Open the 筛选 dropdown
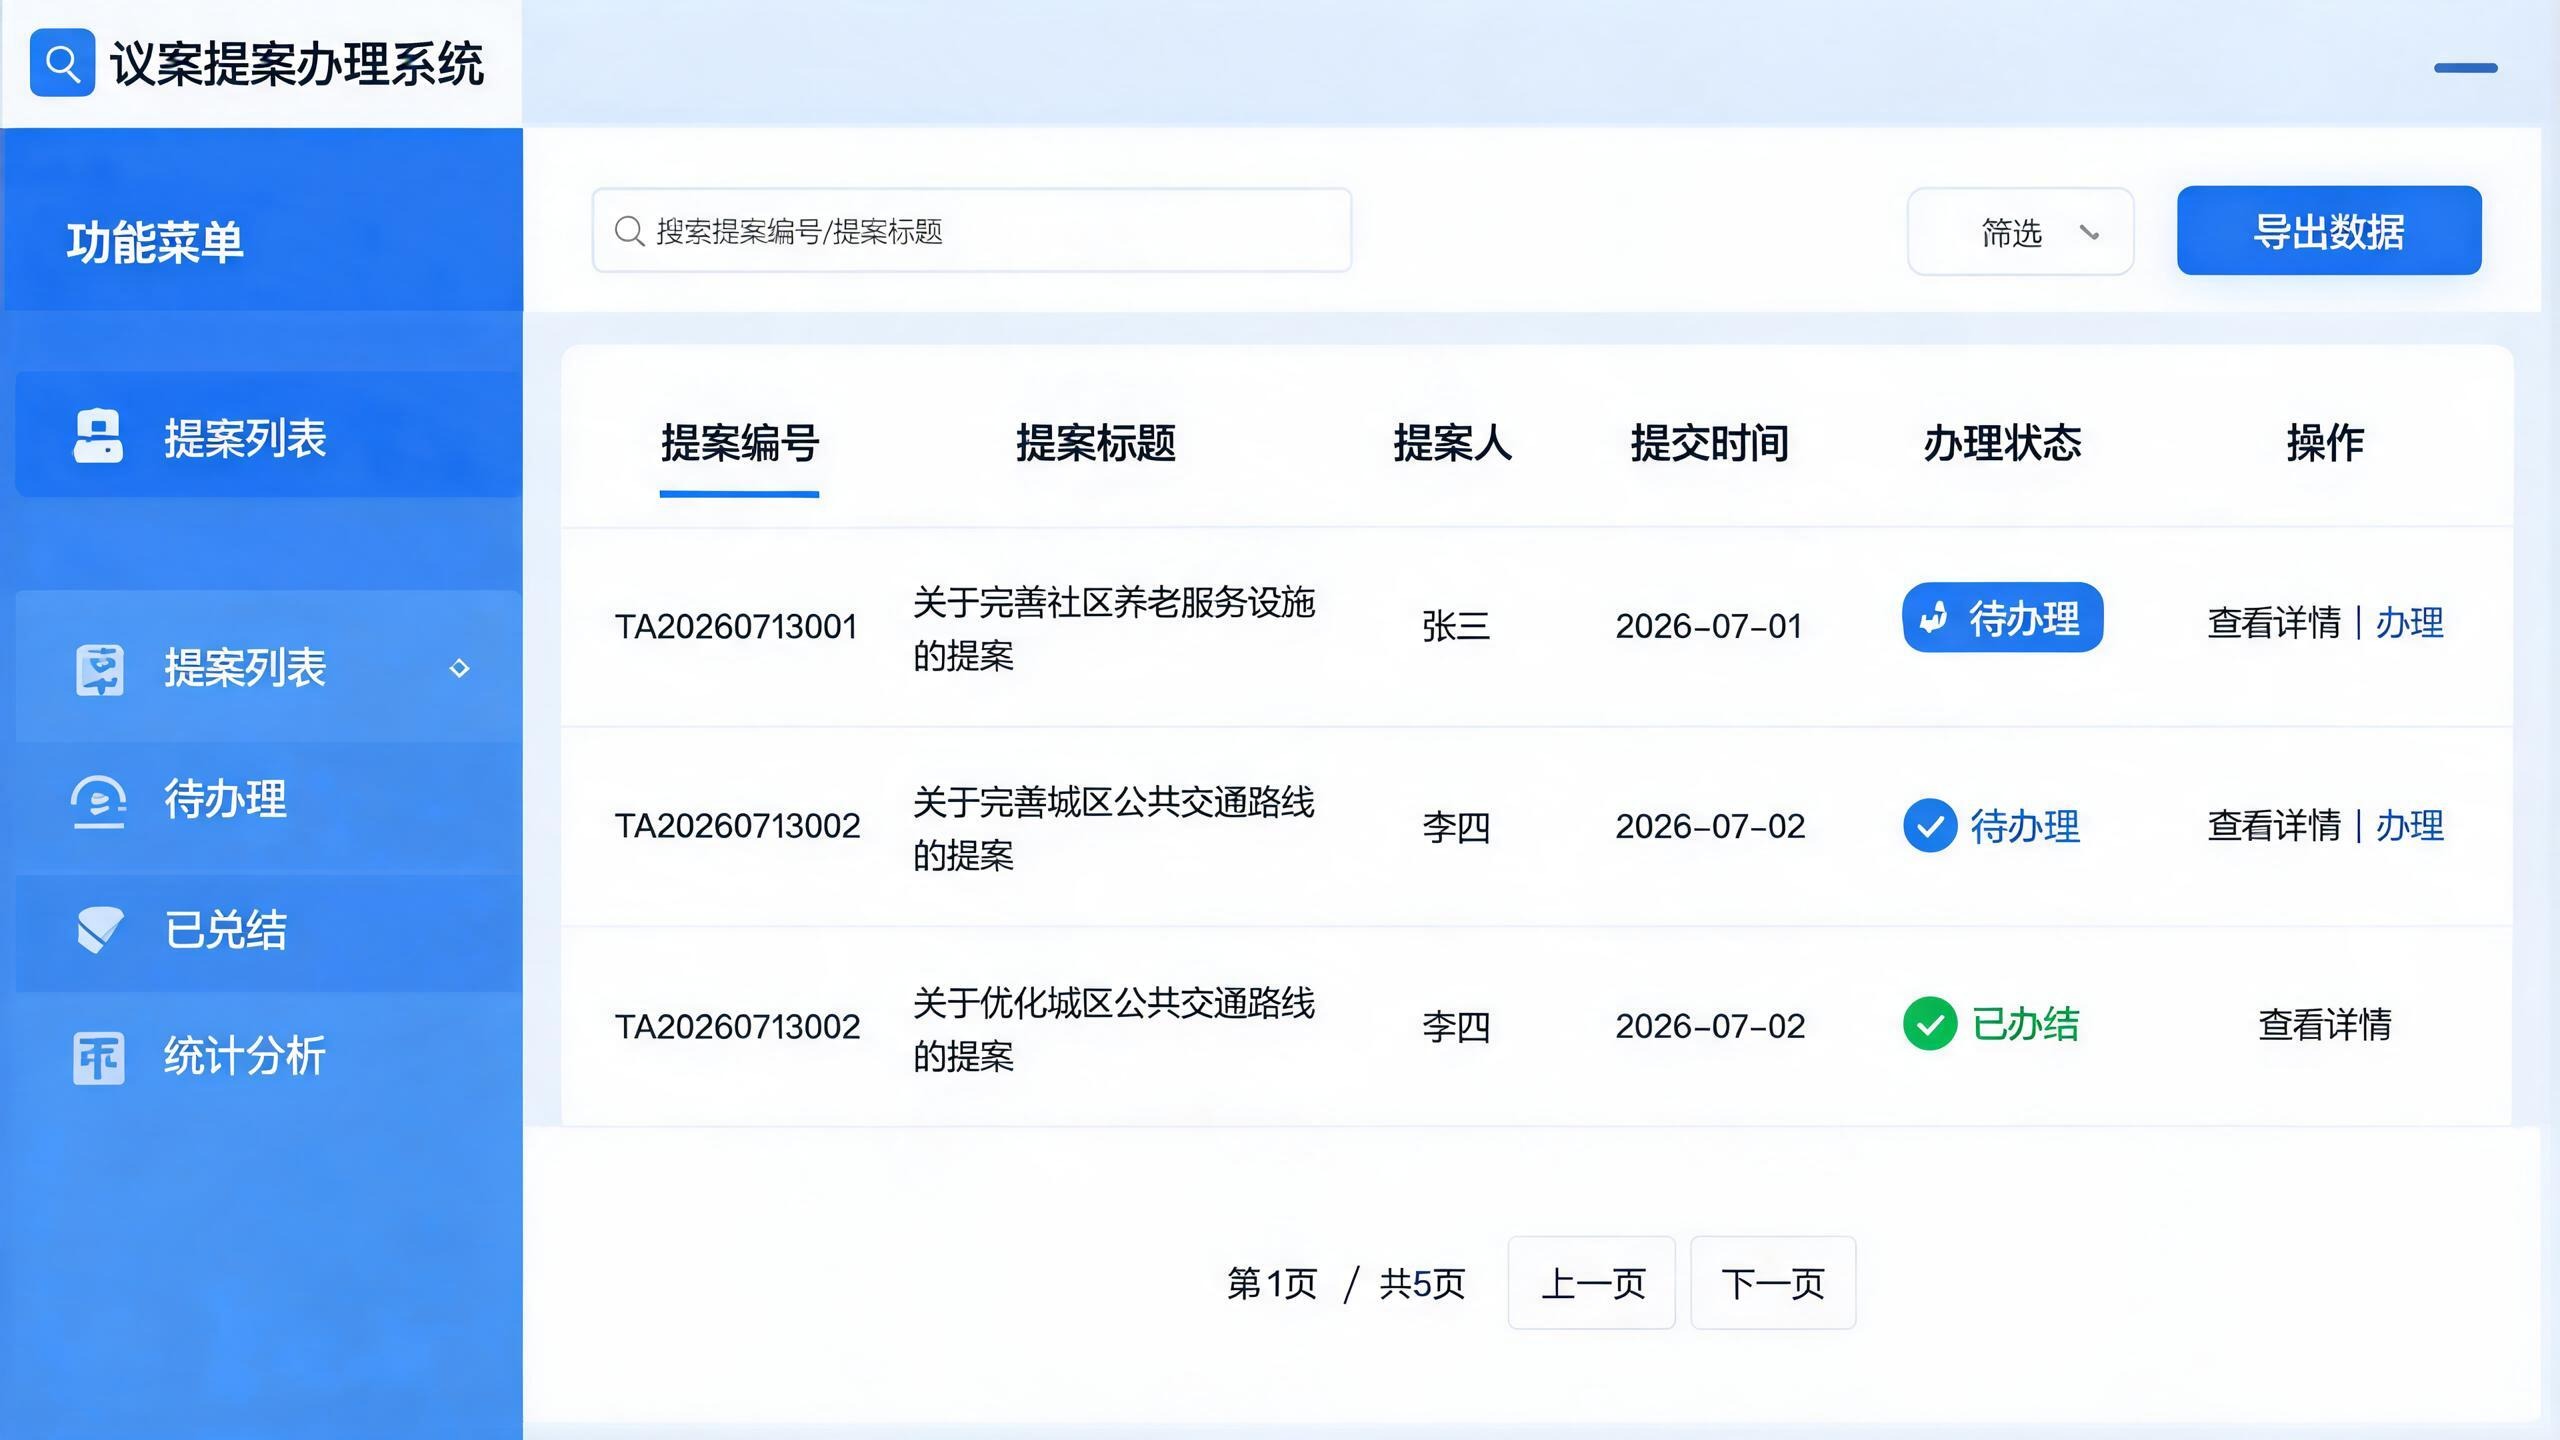Viewport: 2560px width, 1440px height. (2020, 231)
